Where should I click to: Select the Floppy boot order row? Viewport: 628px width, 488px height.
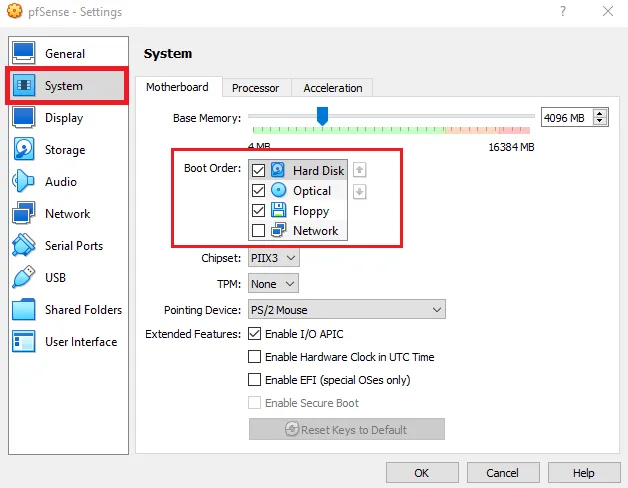click(x=298, y=210)
